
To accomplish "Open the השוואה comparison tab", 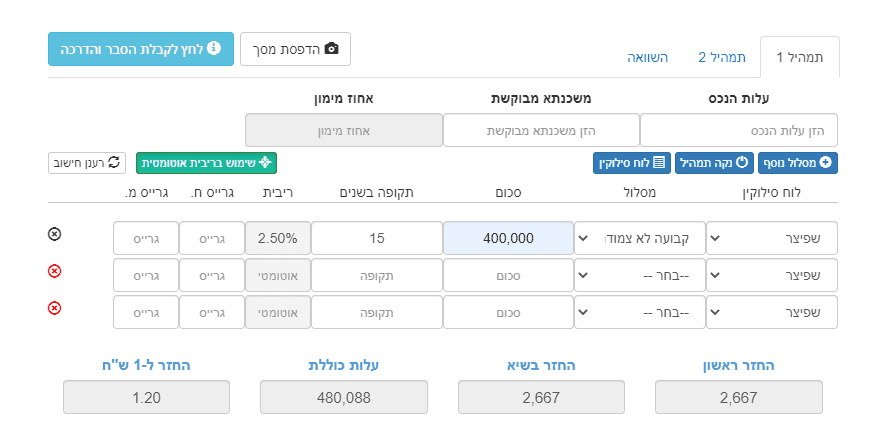I will 647,57.
